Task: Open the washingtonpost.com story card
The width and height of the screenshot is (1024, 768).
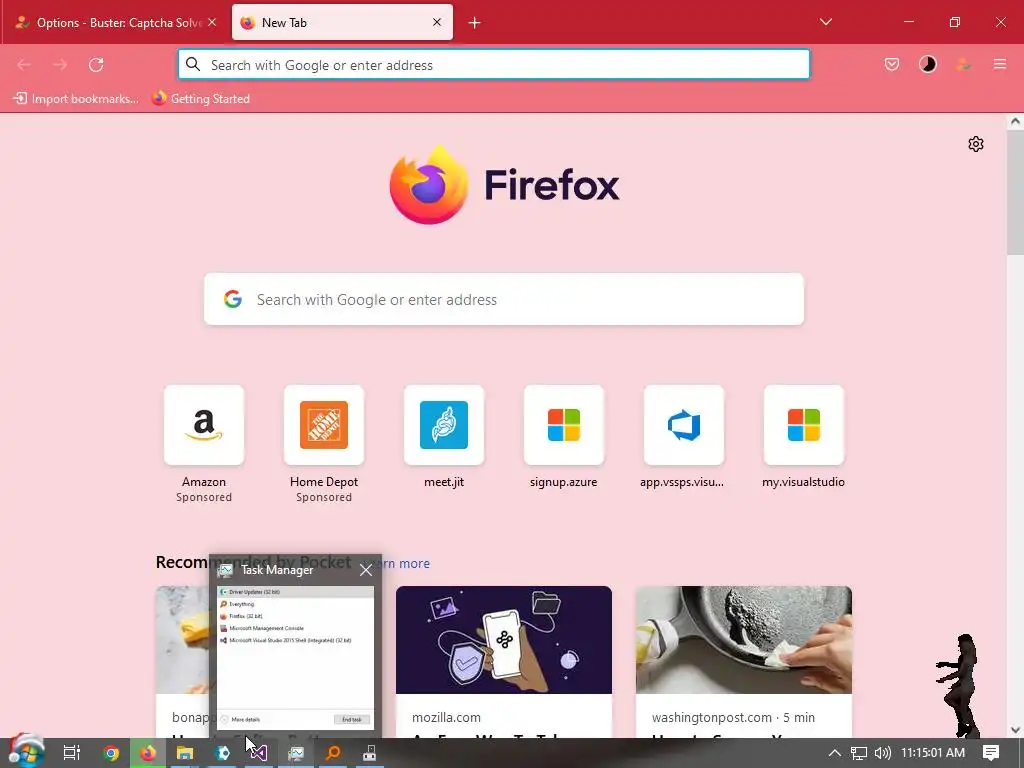Action: pos(744,662)
